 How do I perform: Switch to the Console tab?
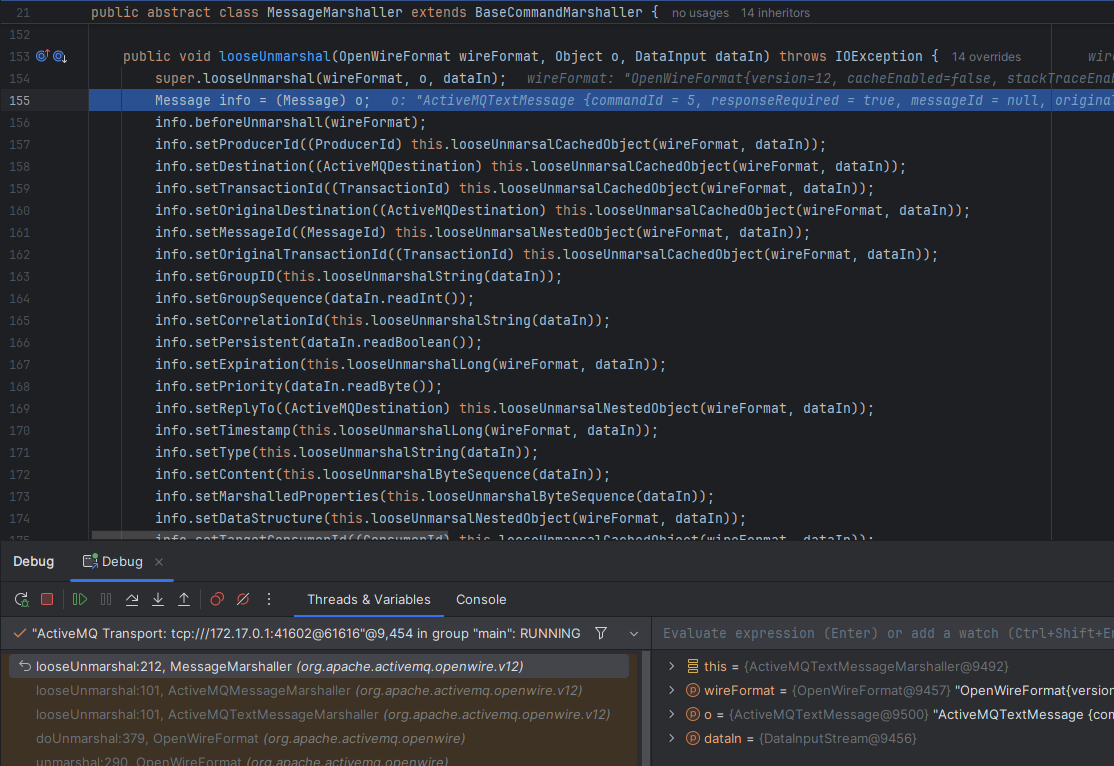481,599
